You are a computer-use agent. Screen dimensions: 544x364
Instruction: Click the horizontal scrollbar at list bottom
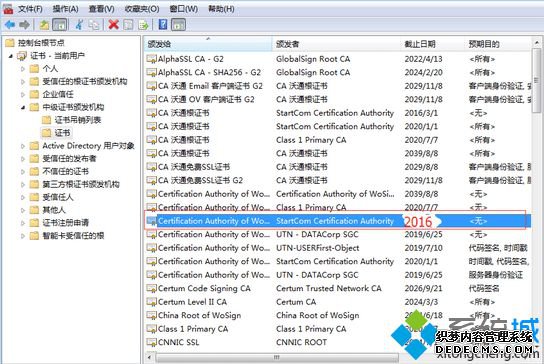click(277, 357)
